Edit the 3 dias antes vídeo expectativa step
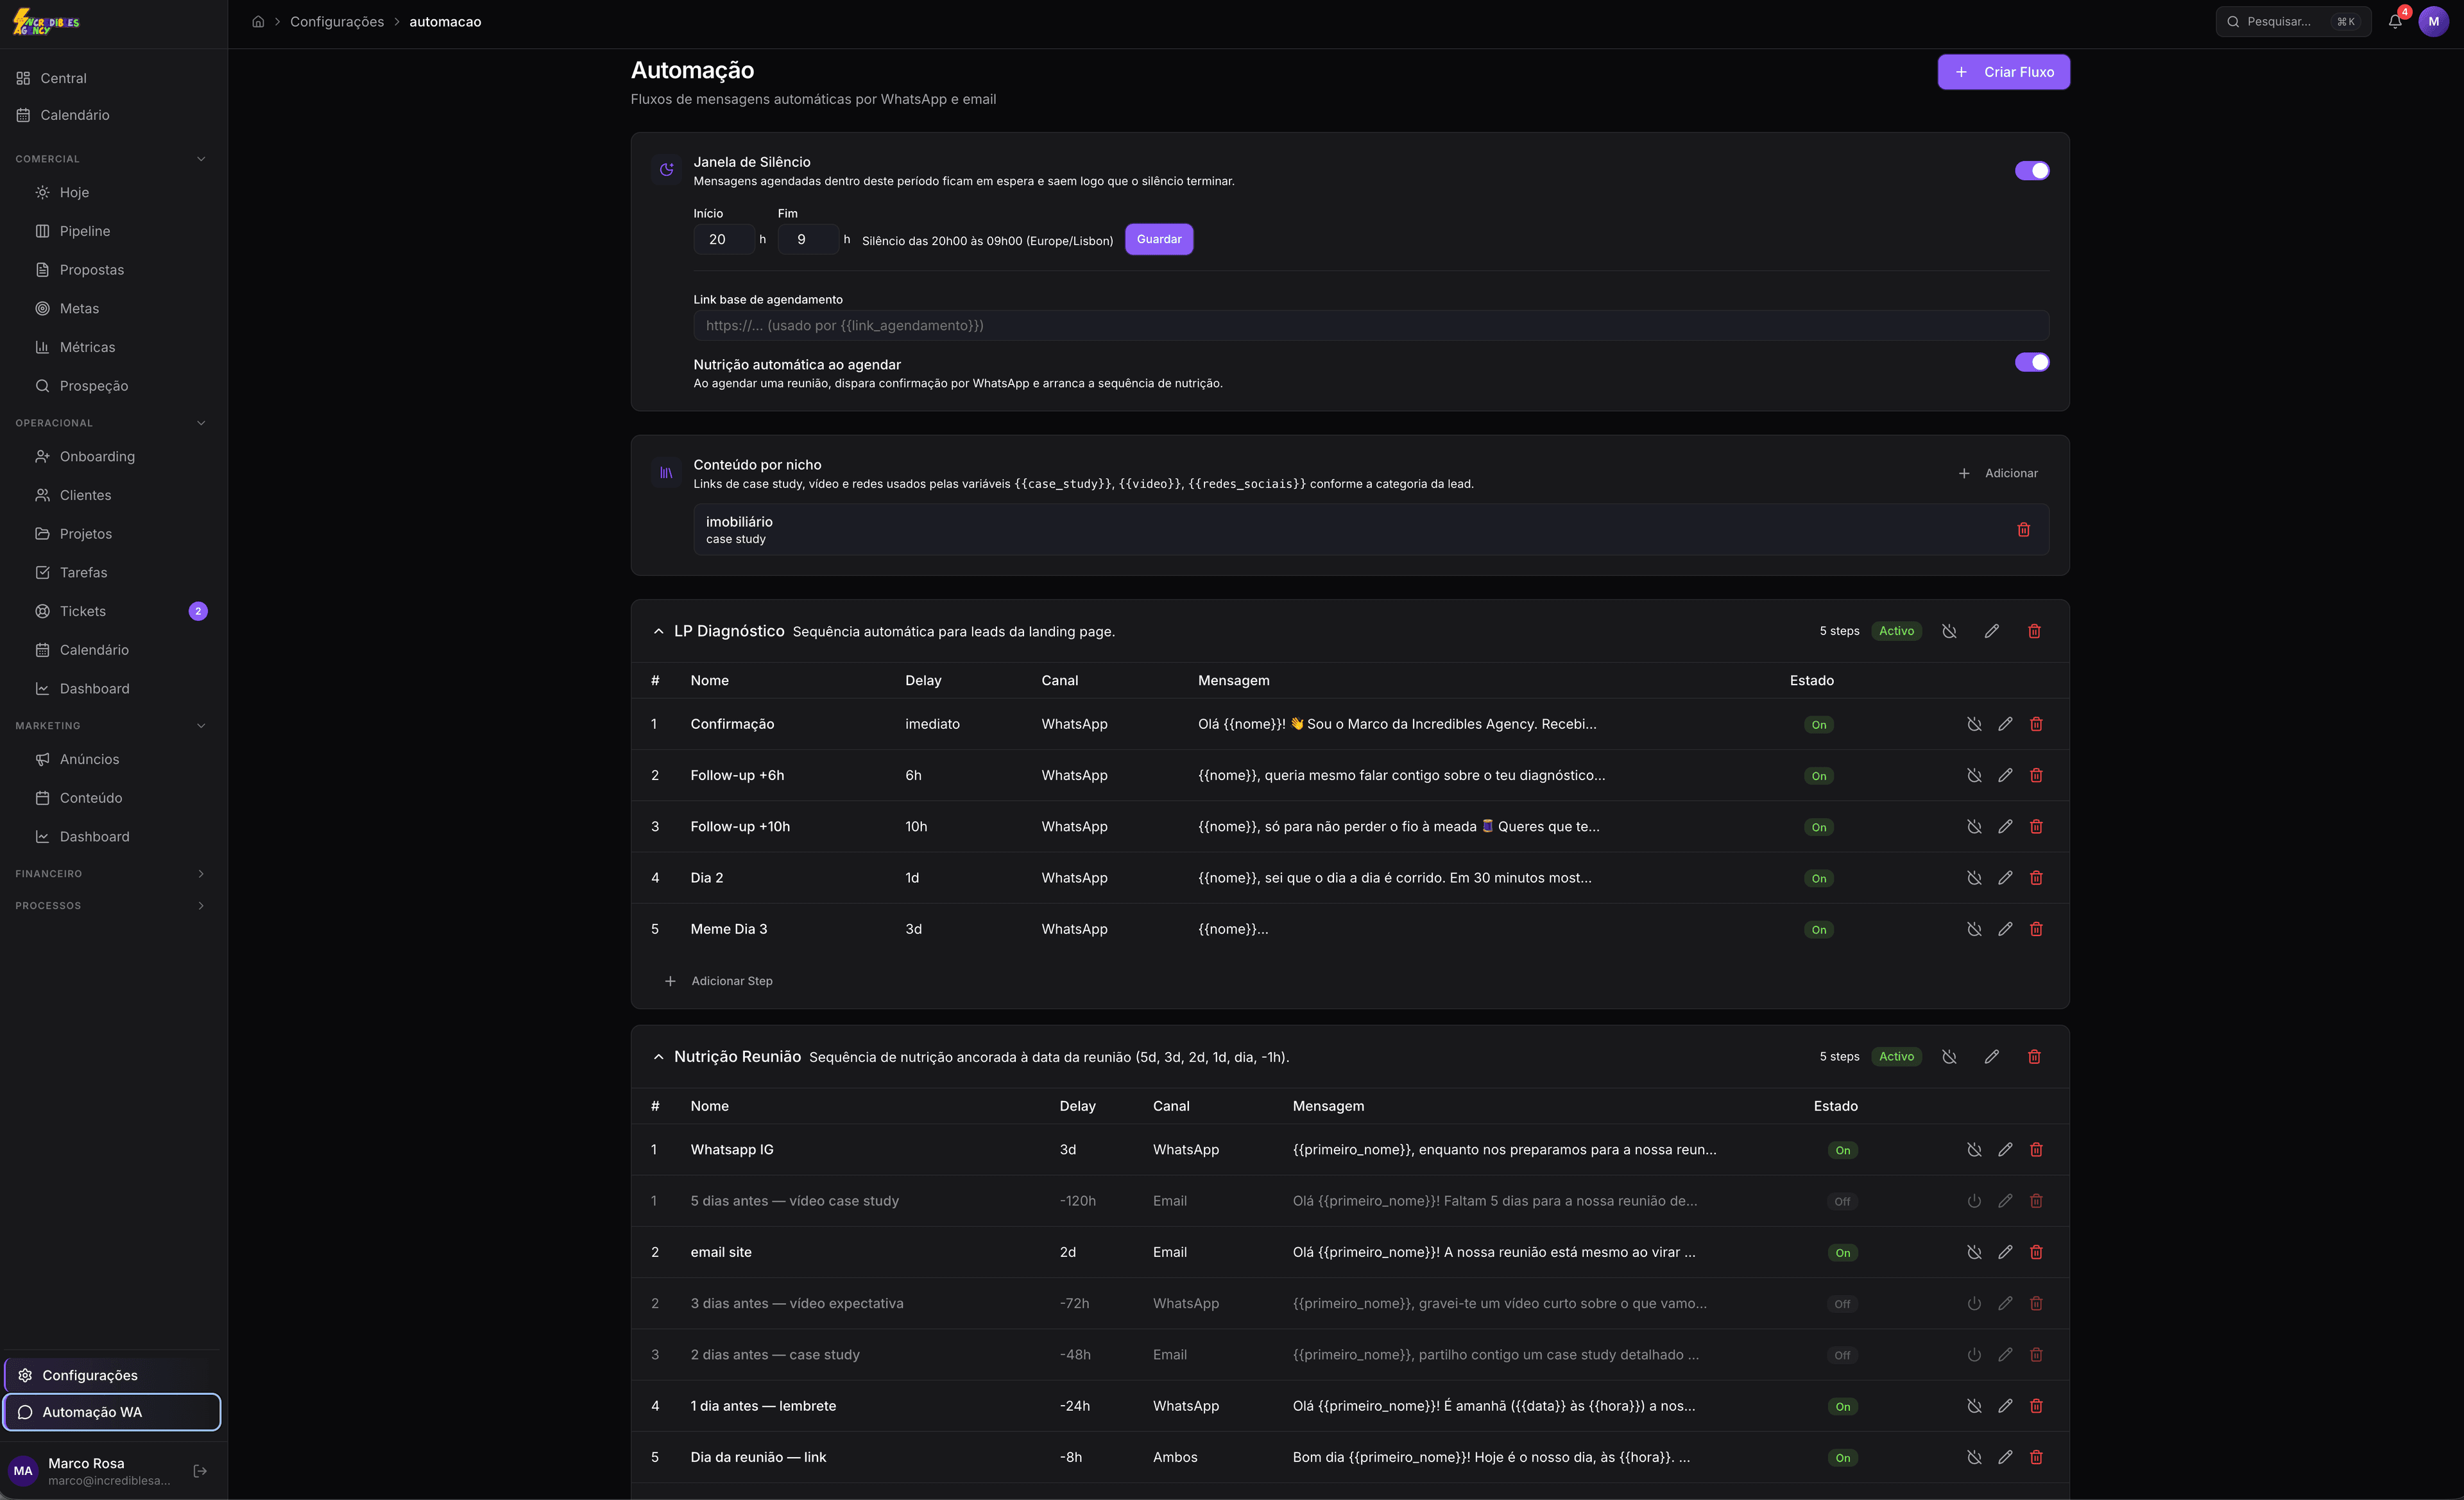Screen dimensions: 2464x1500 click(2005, 1303)
